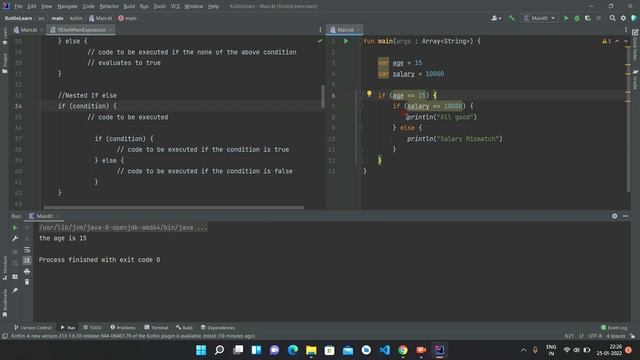Toggle the Bookmarks tool window stripe button
This screenshot has width=640, height=360.
pyautogui.click(x=4, y=303)
